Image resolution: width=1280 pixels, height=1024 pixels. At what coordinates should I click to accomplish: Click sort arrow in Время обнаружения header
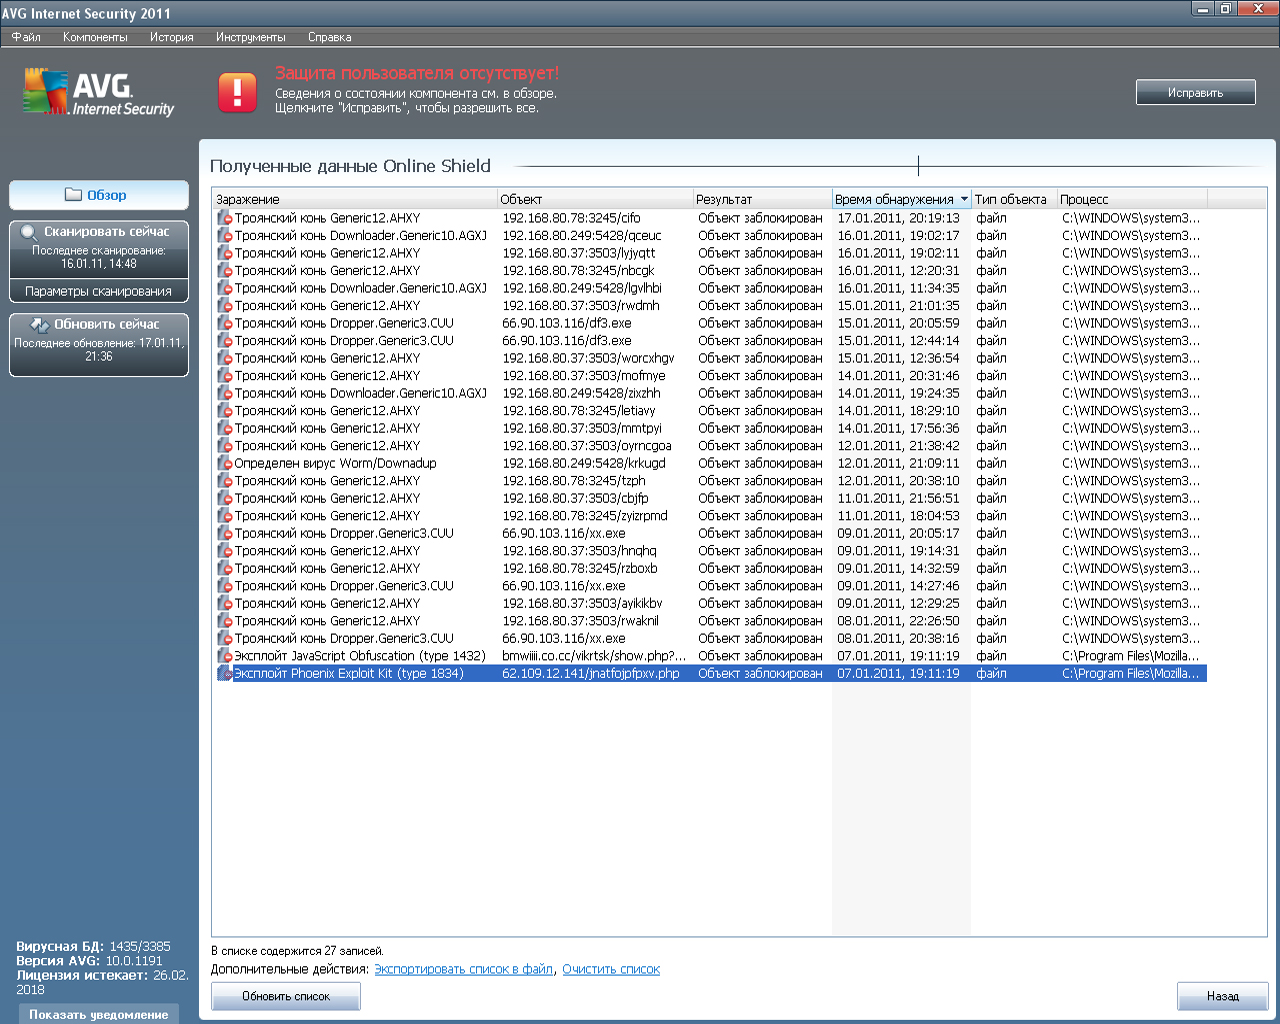coord(964,199)
